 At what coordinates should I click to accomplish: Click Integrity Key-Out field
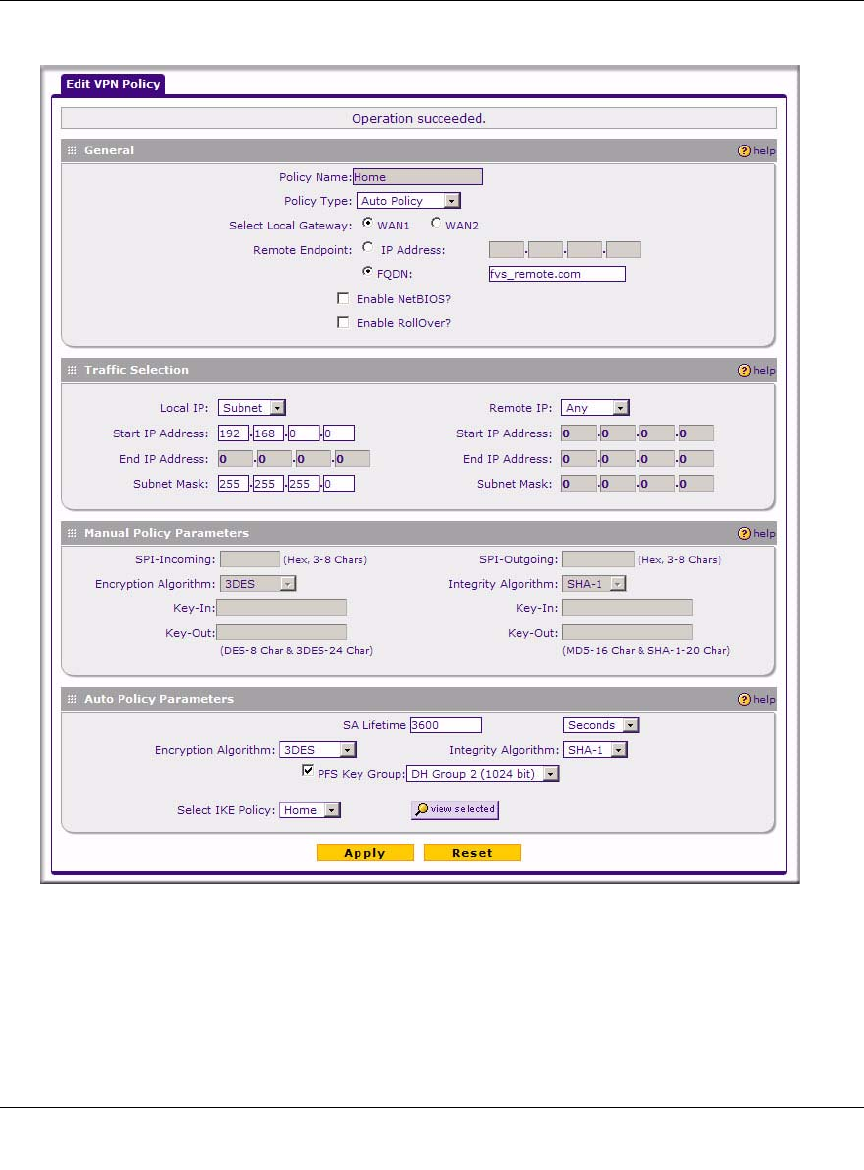(627, 633)
